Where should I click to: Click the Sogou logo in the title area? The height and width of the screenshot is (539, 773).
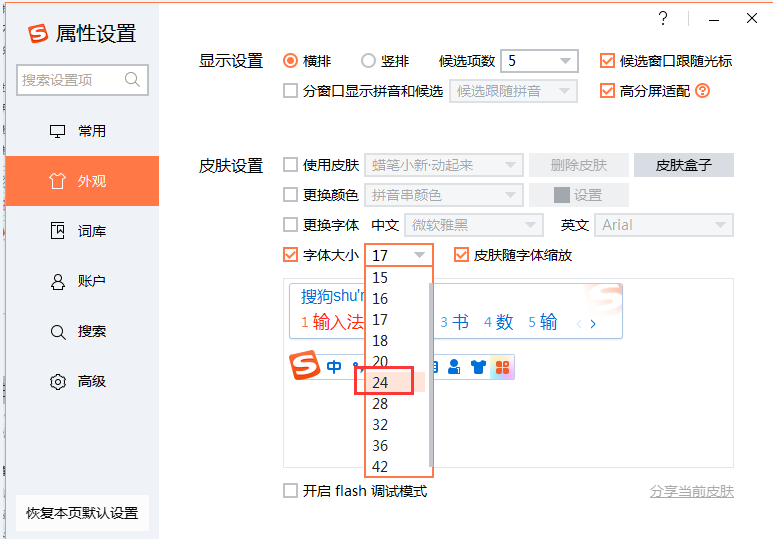38,34
